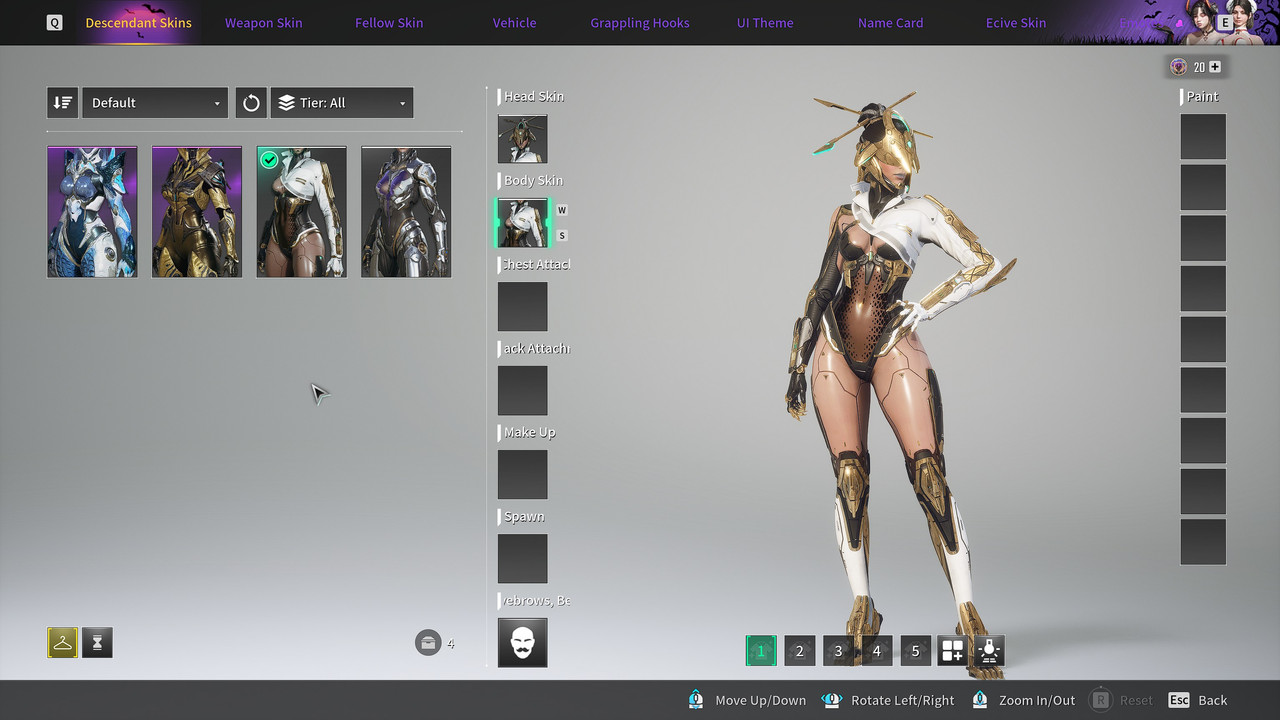Switch to Grappling Hooks tab
Image resolution: width=1280 pixels, height=720 pixels.
point(640,23)
